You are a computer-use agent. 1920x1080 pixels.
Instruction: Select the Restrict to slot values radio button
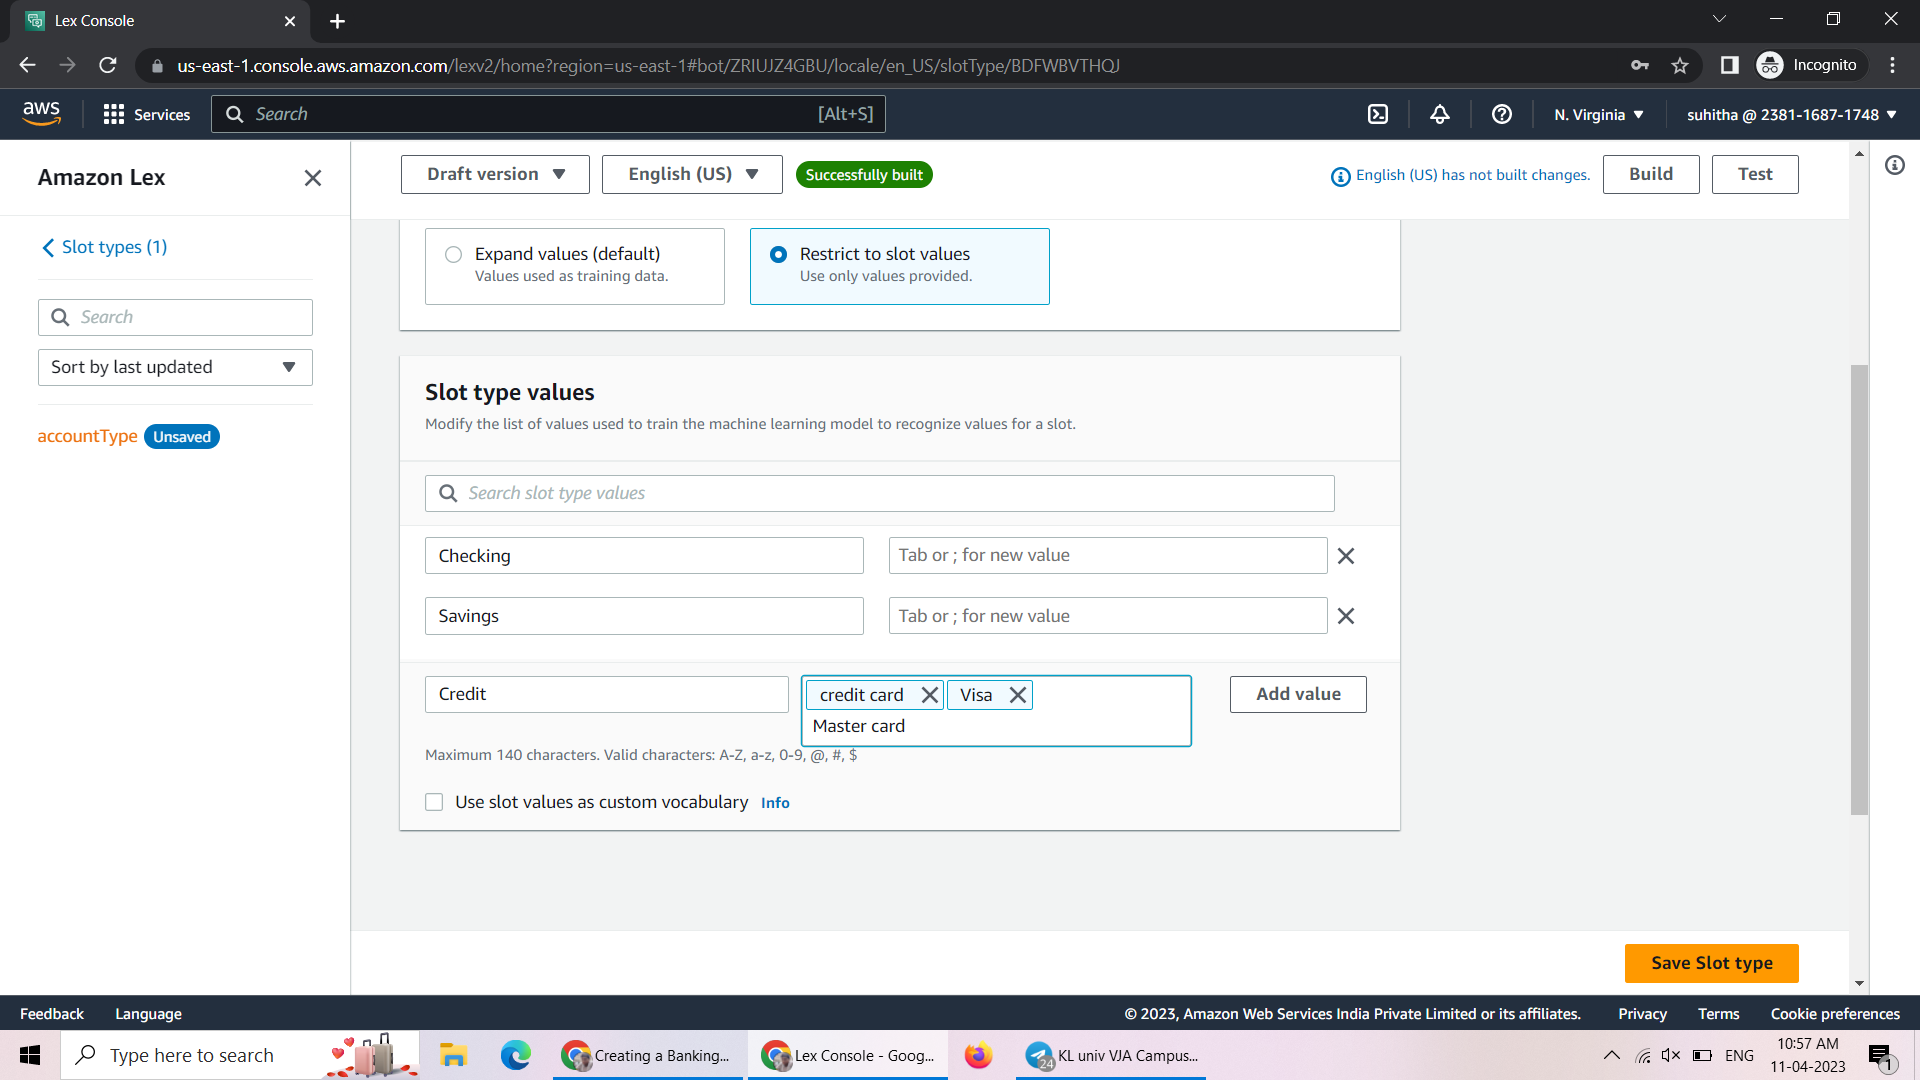click(x=778, y=254)
